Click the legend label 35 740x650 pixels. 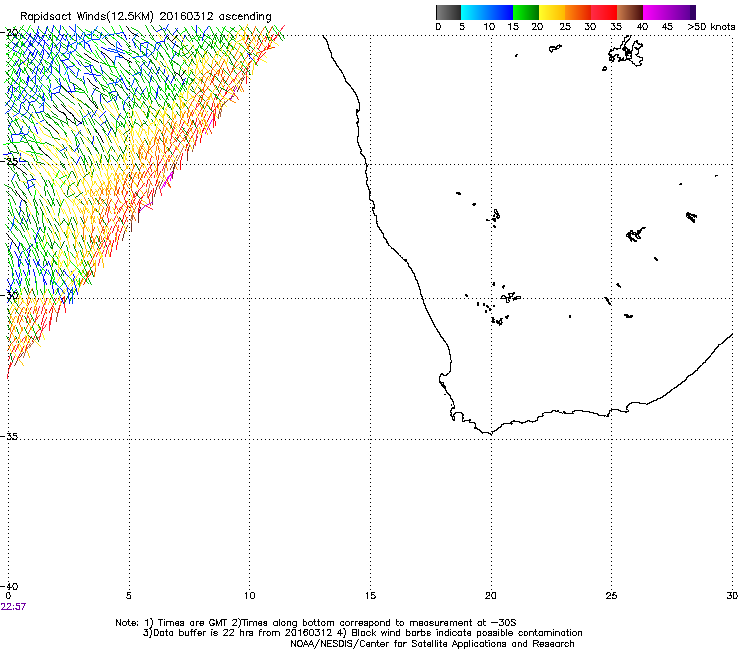616,27
